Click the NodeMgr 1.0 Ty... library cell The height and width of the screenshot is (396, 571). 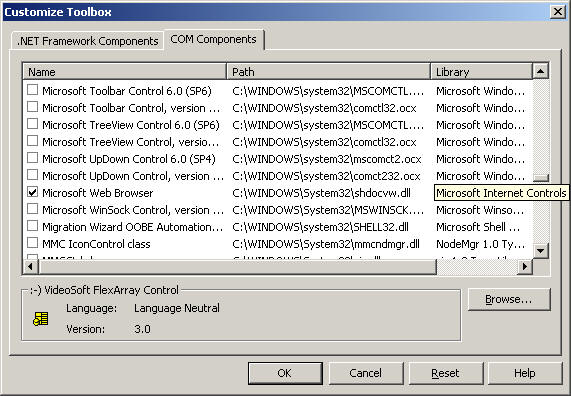(481, 244)
